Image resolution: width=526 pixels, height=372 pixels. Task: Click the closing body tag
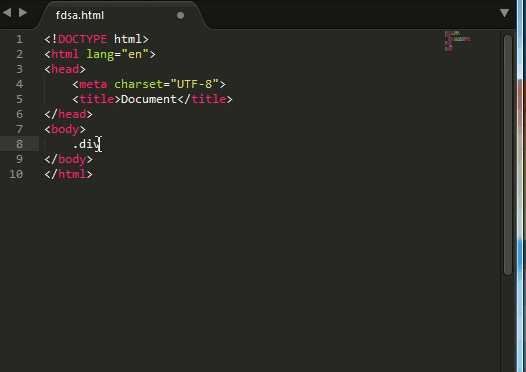tap(68, 159)
